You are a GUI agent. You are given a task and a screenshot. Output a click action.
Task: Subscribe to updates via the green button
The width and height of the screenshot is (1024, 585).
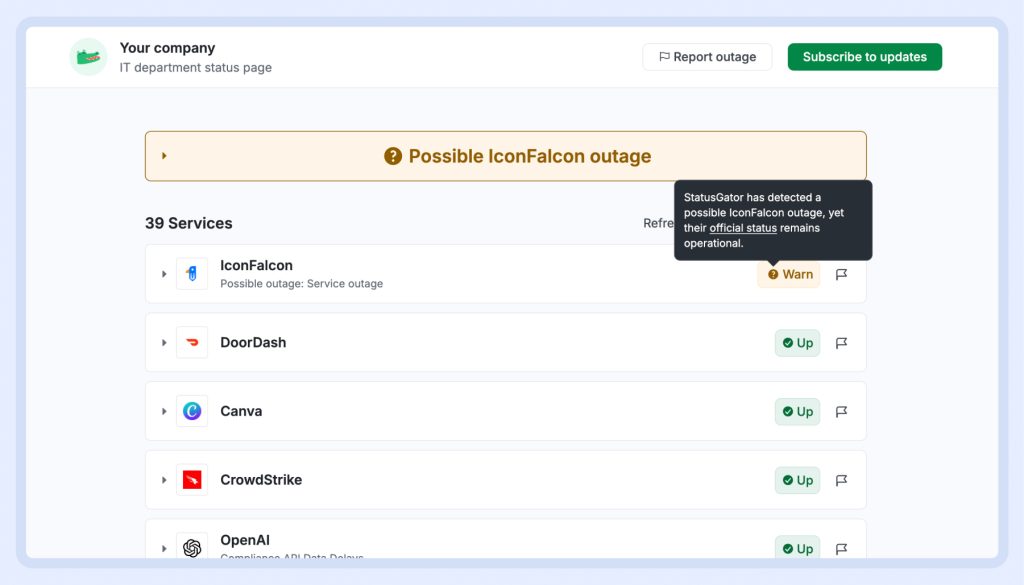pyautogui.click(x=864, y=57)
